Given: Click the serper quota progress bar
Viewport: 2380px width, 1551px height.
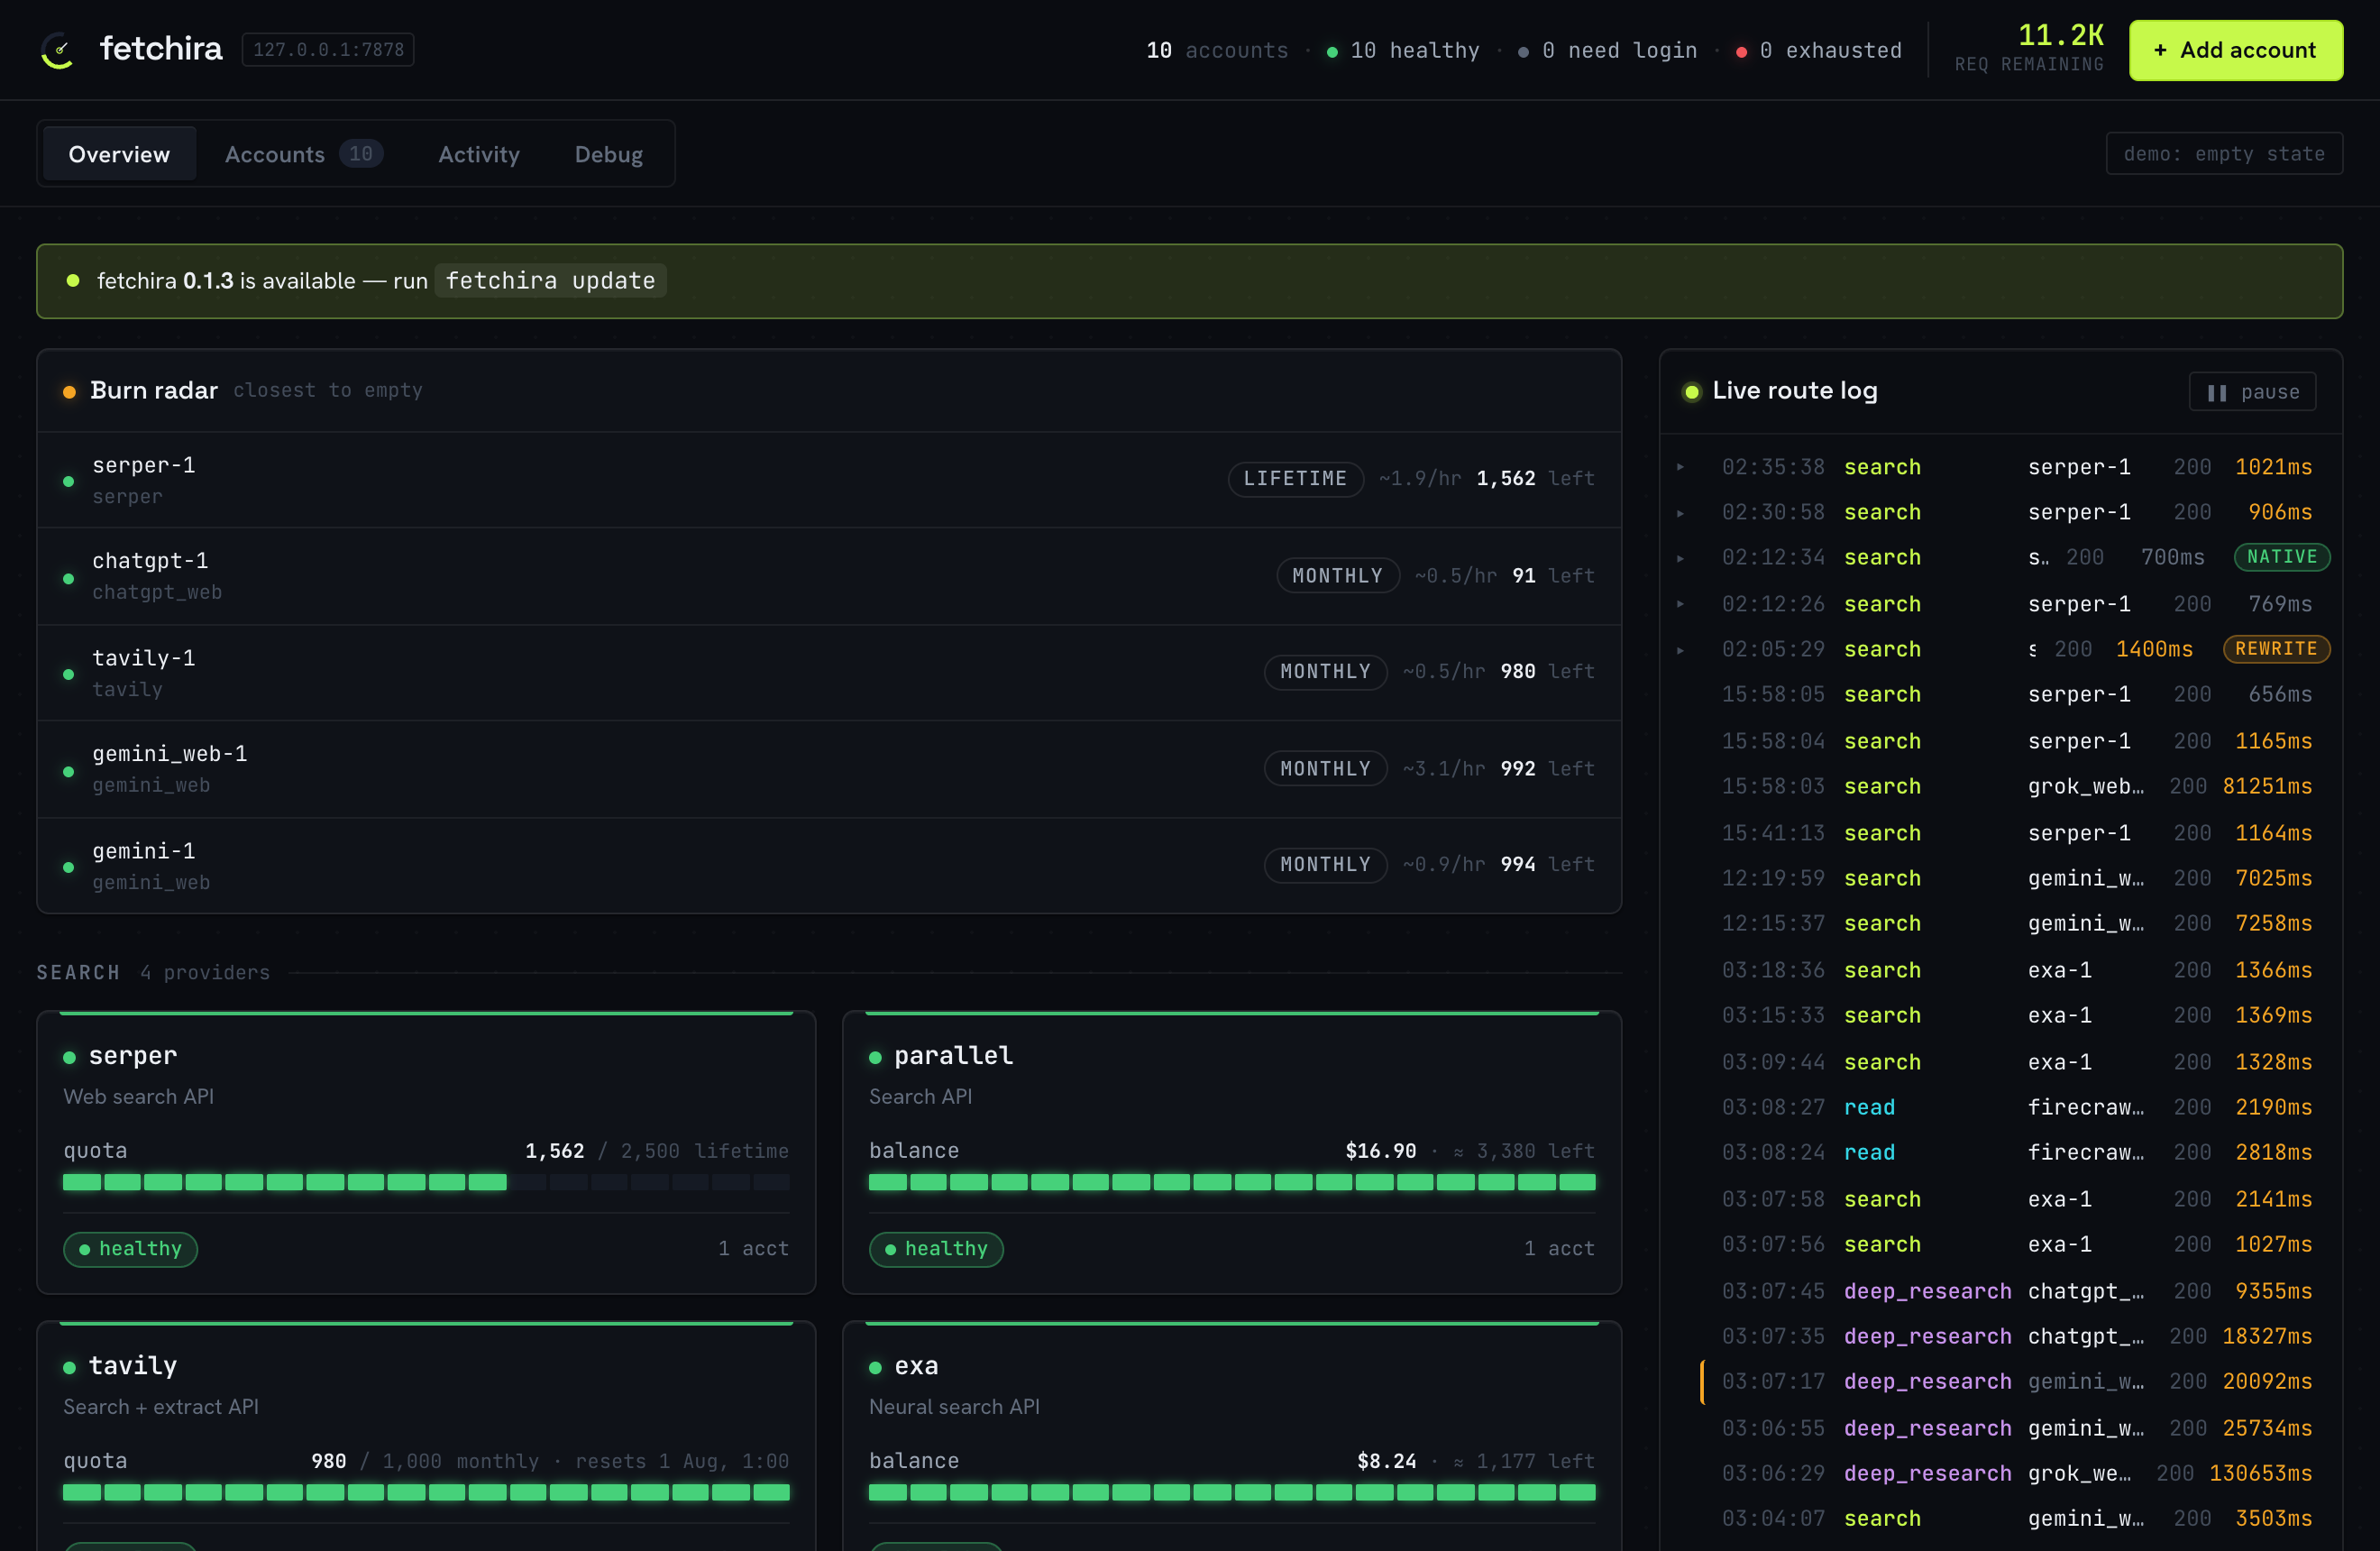Looking at the screenshot, I should point(426,1182).
